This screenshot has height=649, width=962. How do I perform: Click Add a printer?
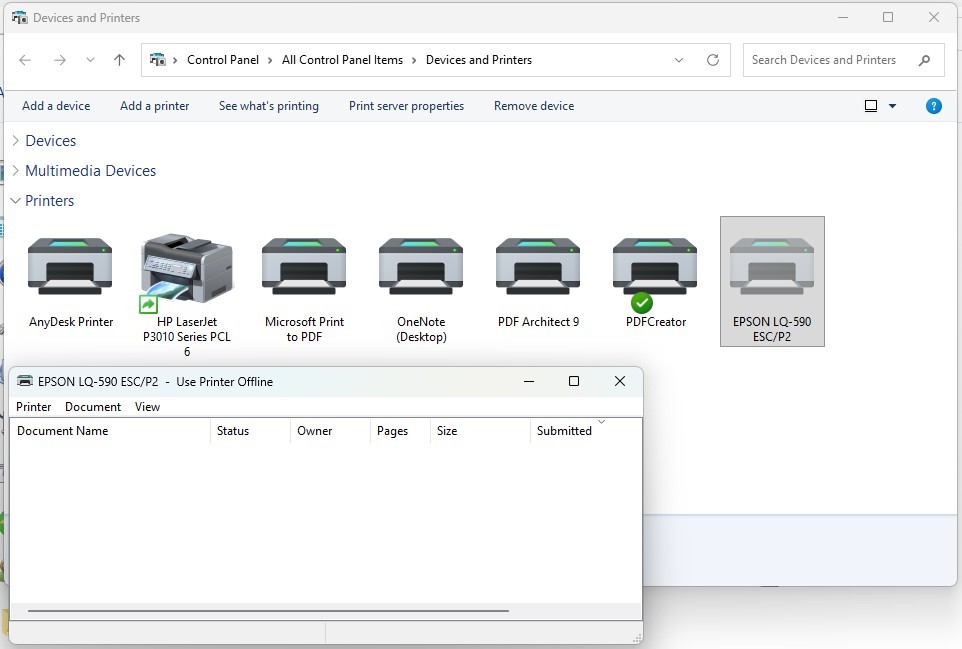154,106
